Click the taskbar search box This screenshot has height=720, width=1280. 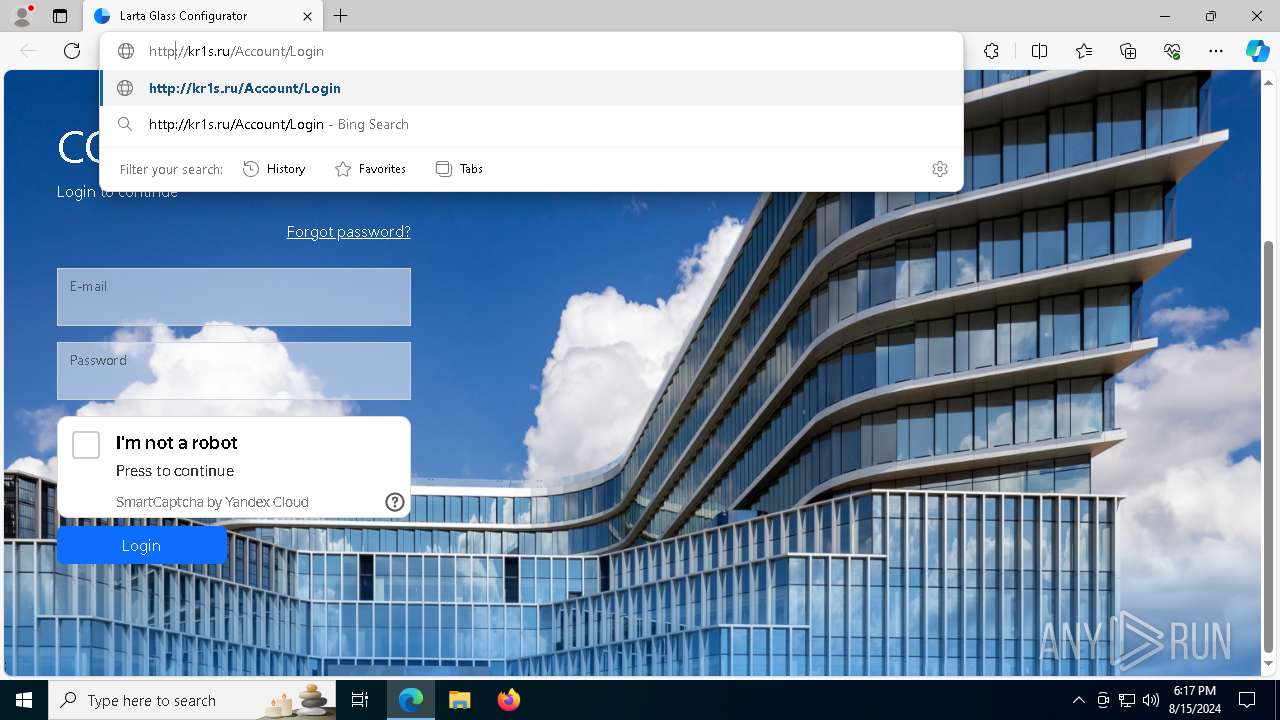(193, 700)
